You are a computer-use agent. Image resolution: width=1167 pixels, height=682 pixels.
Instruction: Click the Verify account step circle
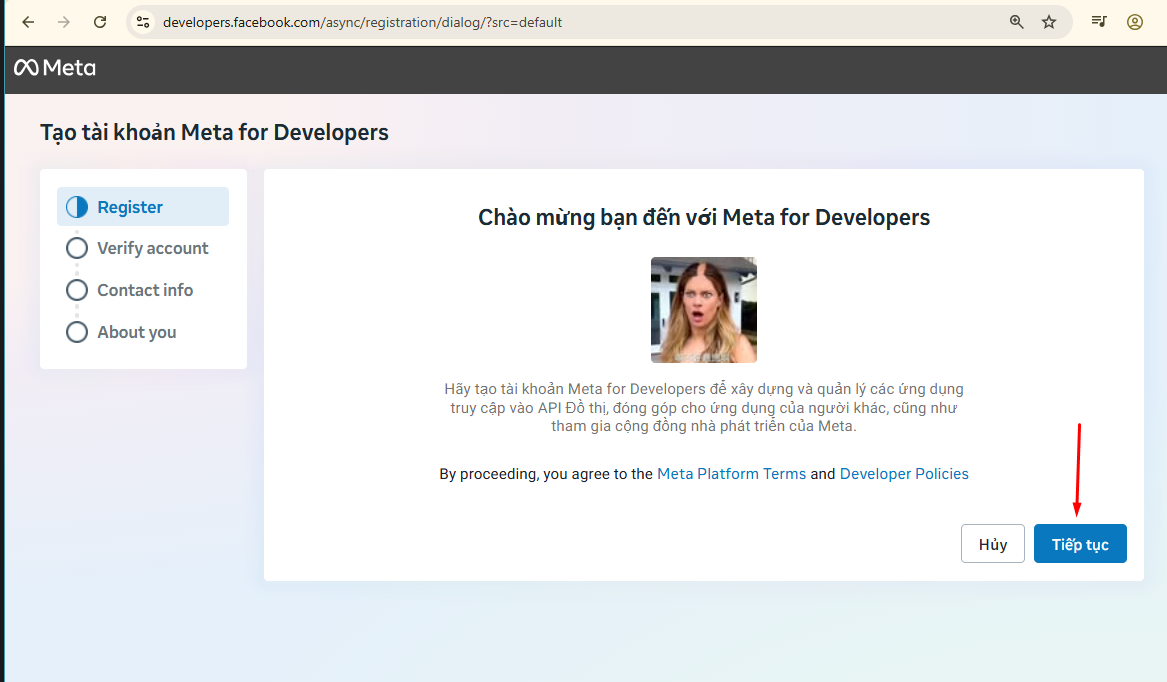pos(77,248)
